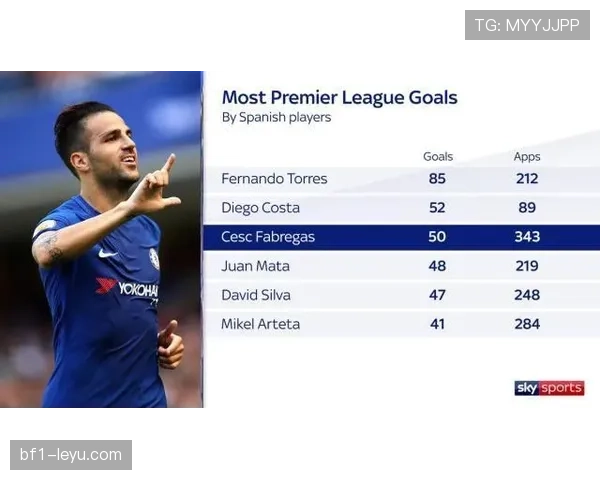Select the Diego Costa player name
Image resolution: width=600 pixels, height=480 pixels.
260,208
